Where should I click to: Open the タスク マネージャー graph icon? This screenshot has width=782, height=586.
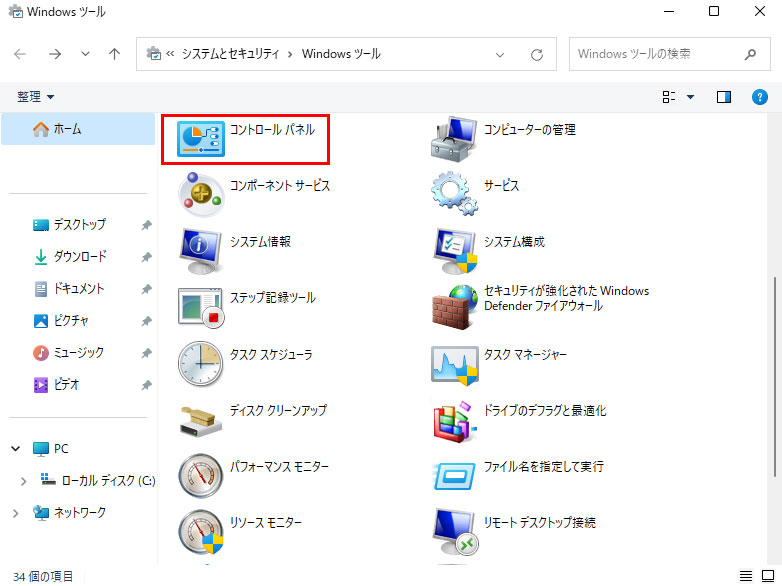pos(454,366)
